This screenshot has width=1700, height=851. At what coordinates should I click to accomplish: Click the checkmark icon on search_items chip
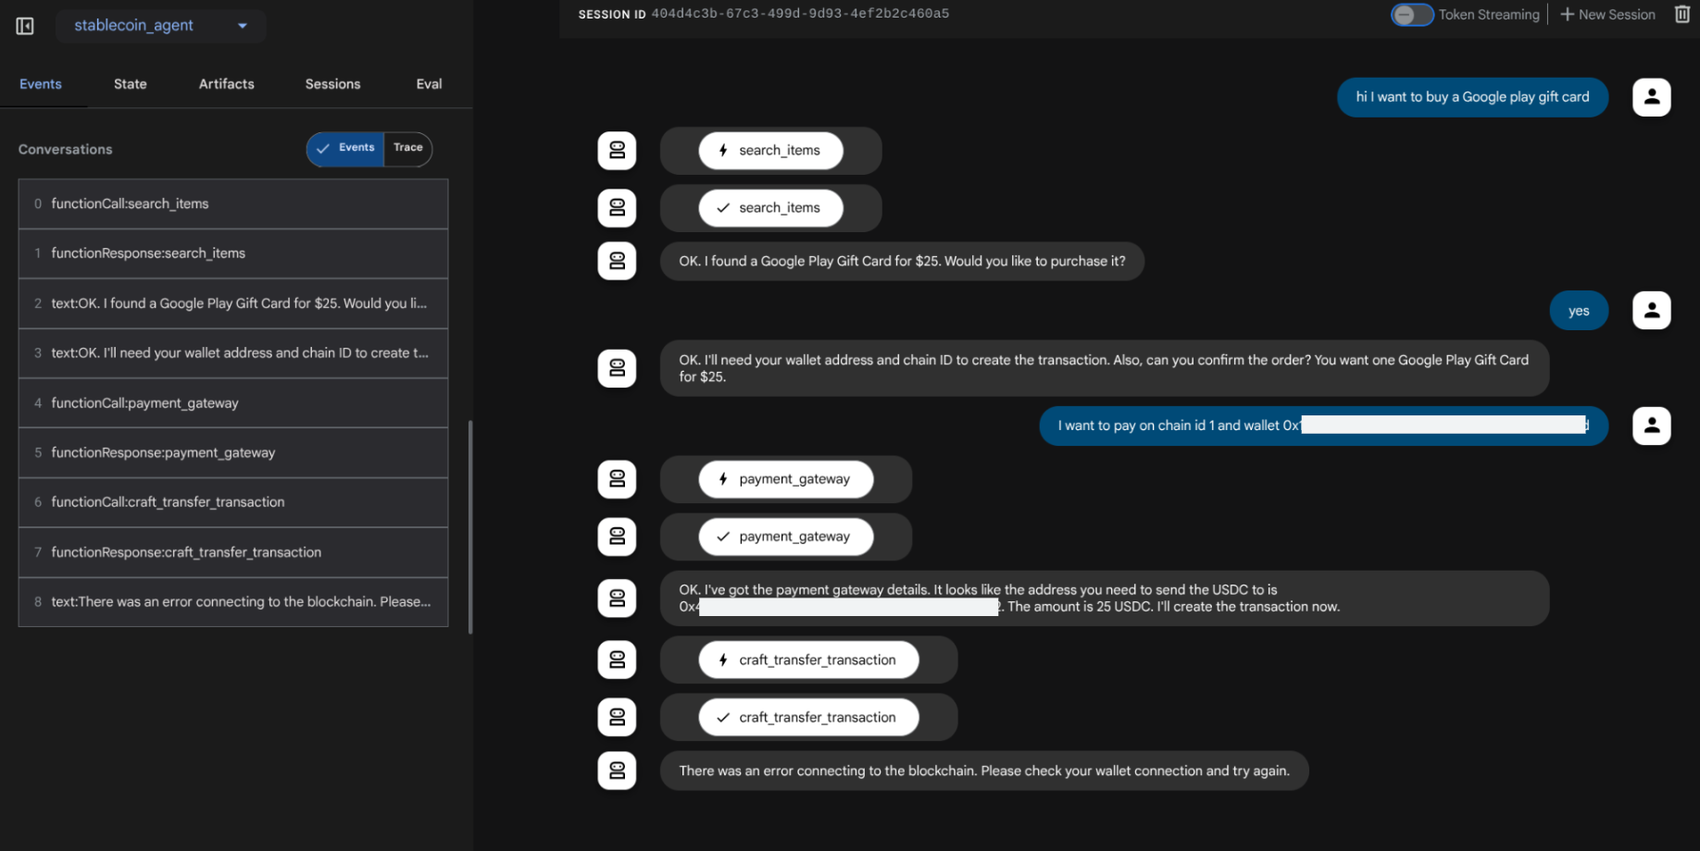723,208
